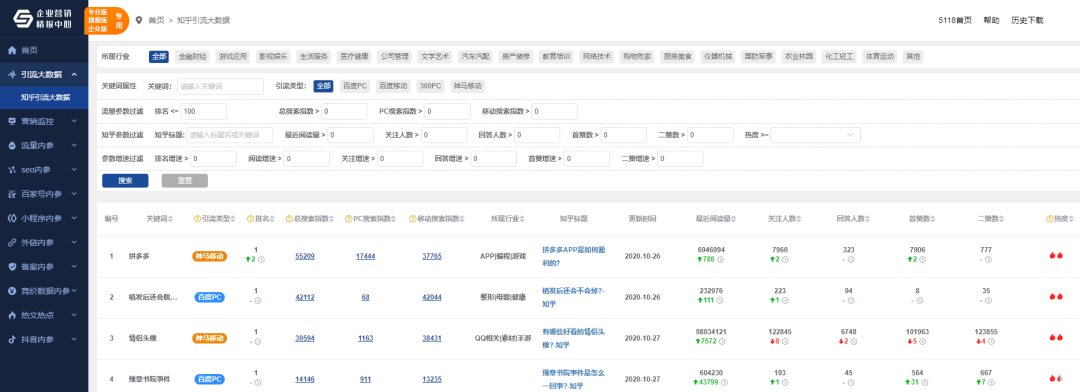Click the blue 搜索 button
This screenshot has height=392, width=1080.
point(125,180)
